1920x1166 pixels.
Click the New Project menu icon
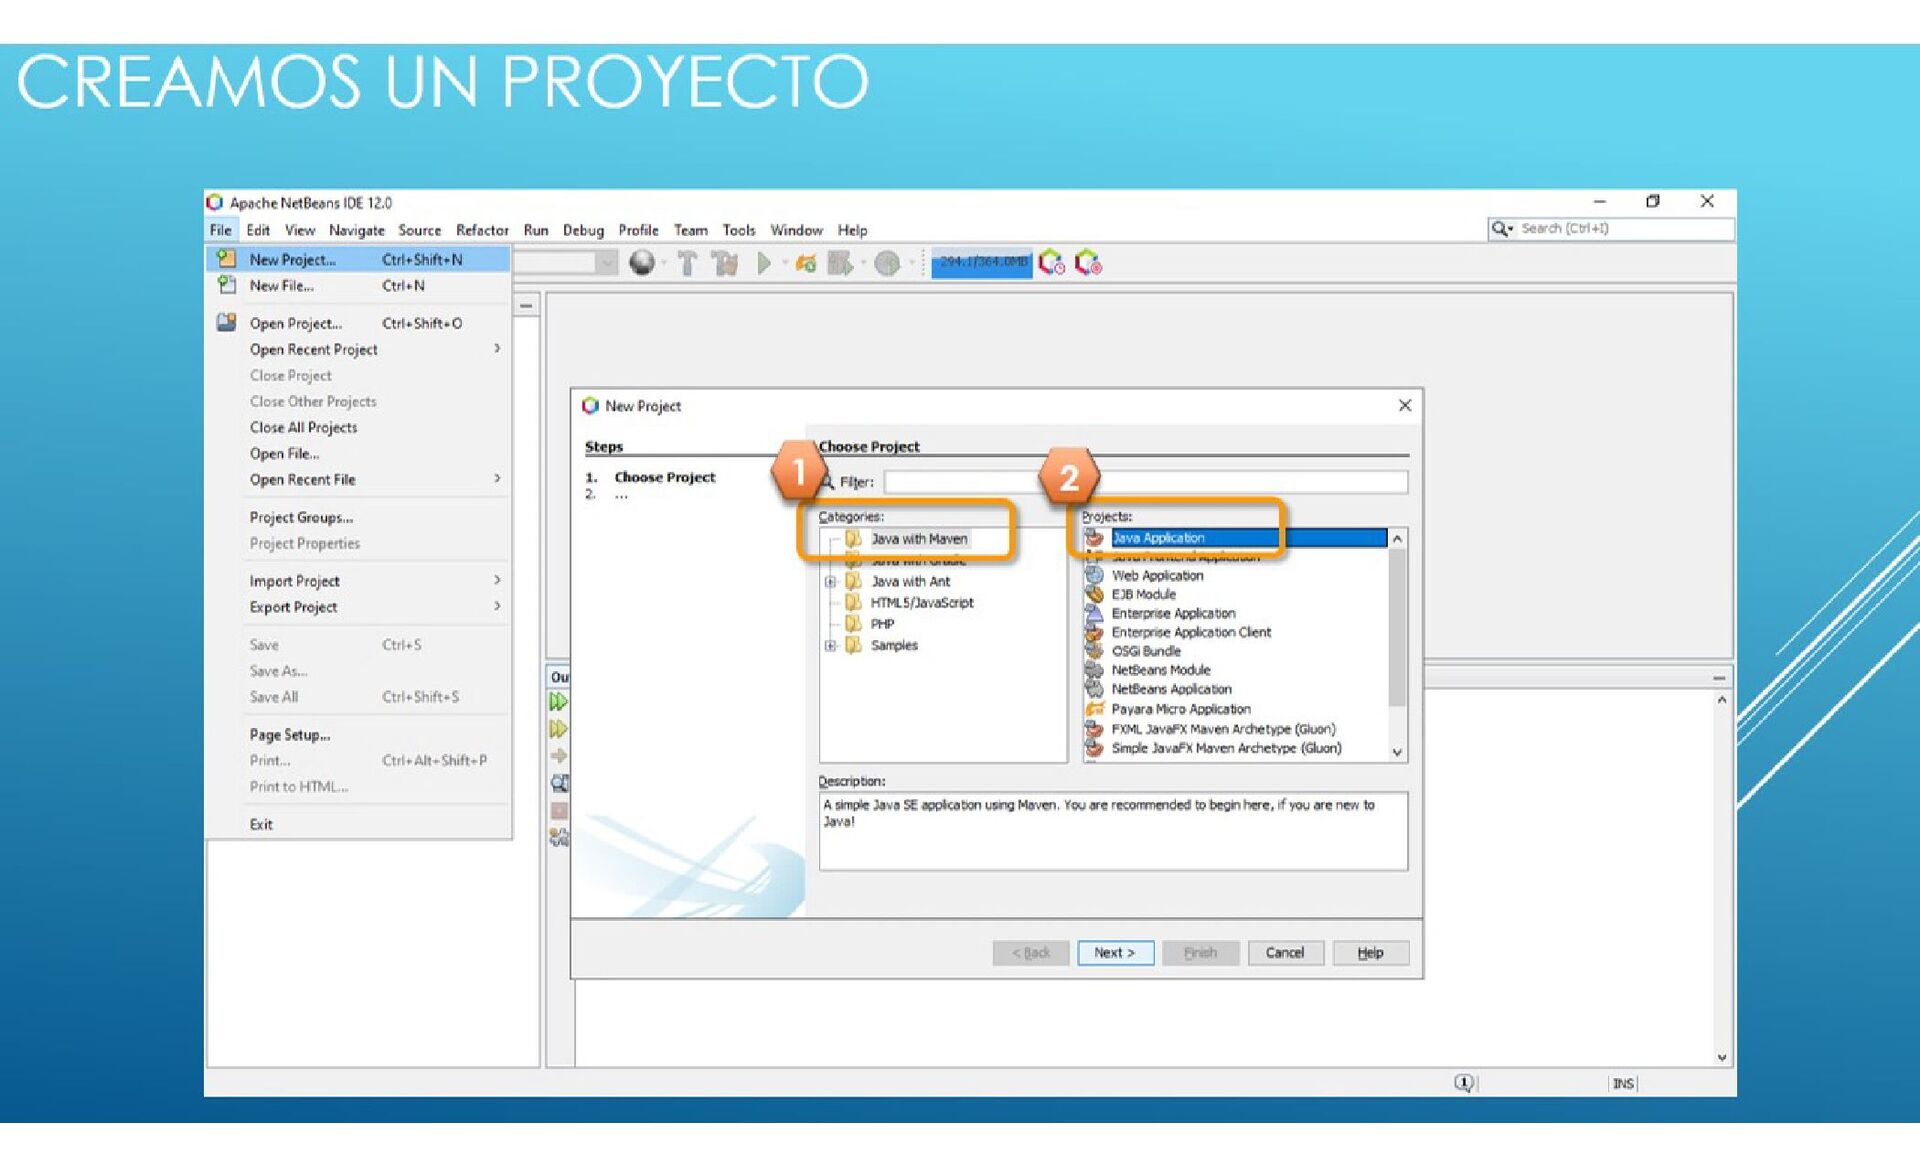(x=227, y=258)
